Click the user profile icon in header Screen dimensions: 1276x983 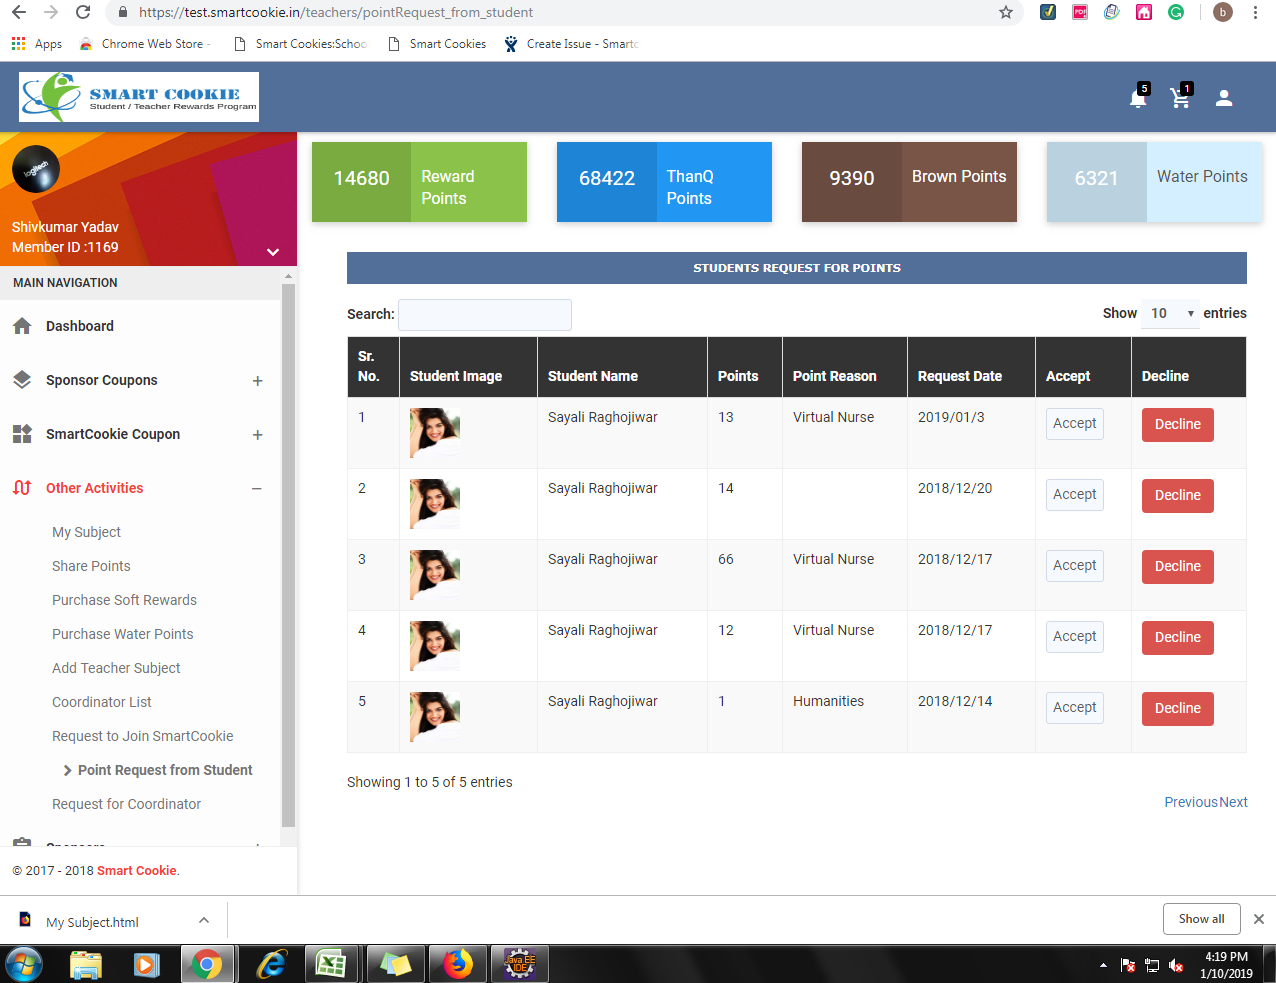pyautogui.click(x=1223, y=98)
